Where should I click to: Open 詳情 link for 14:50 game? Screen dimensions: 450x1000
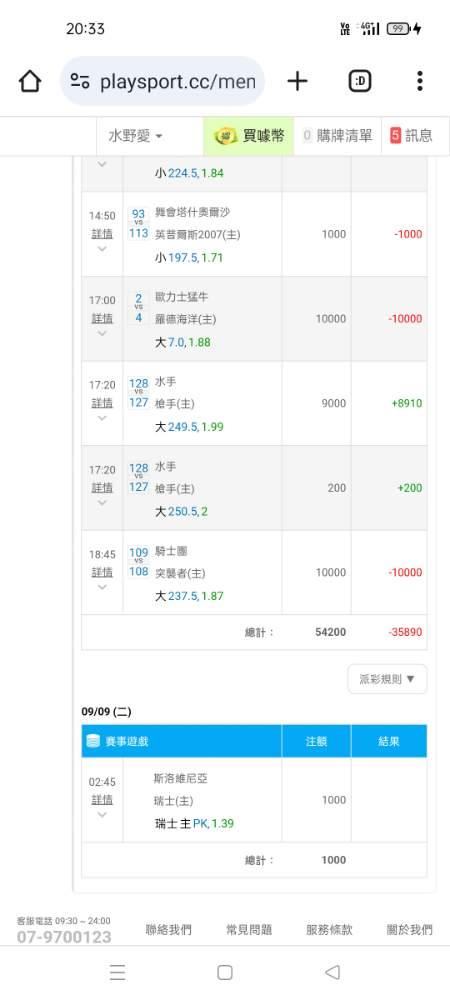[102, 234]
